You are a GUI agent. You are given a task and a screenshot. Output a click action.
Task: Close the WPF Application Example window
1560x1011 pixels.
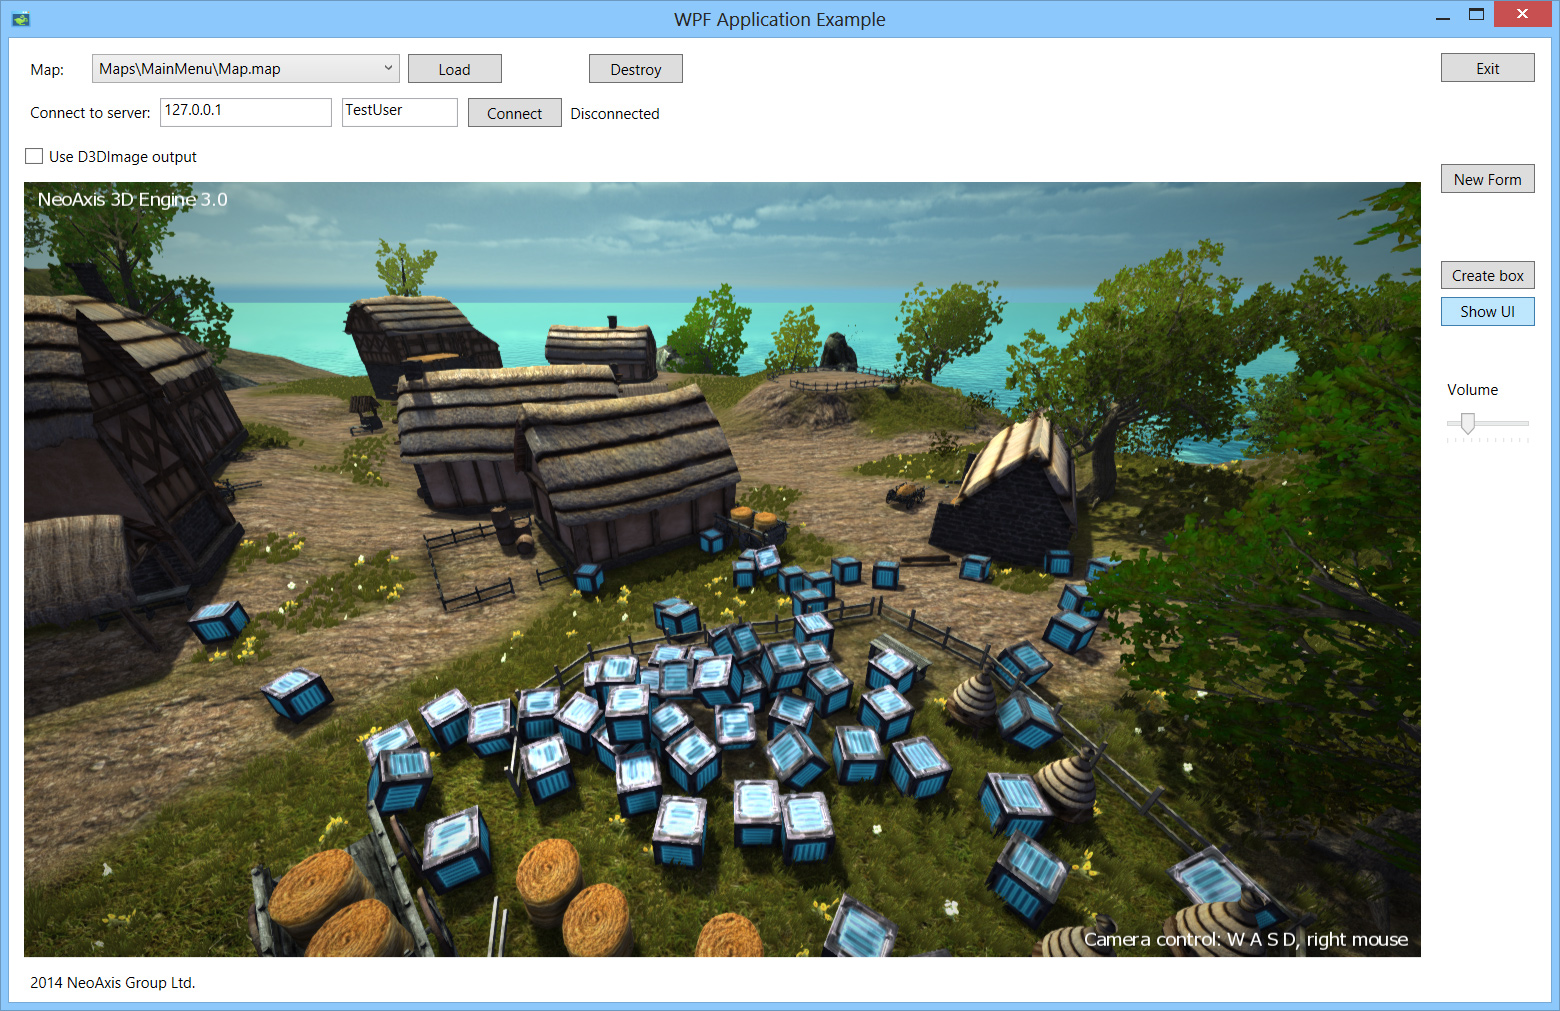tap(1521, 15)
